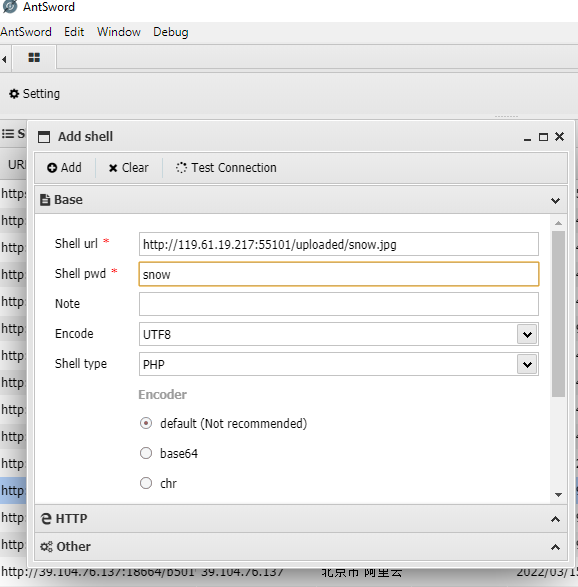Click the 39.104.76.137 shell list entry

click(x=242, y=572)
